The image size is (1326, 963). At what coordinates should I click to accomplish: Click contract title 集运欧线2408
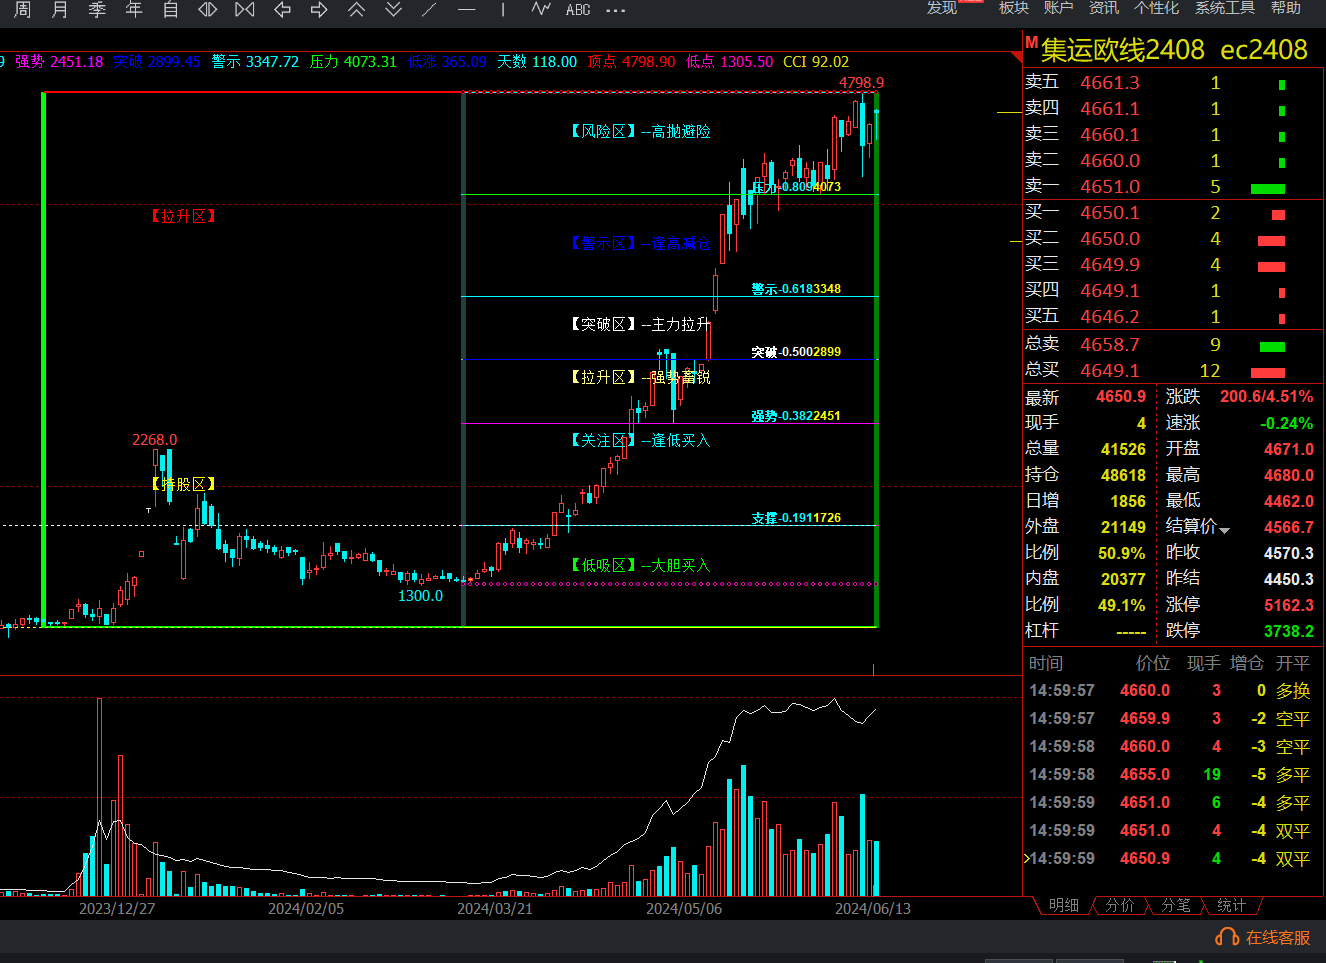coord(1123,50)
